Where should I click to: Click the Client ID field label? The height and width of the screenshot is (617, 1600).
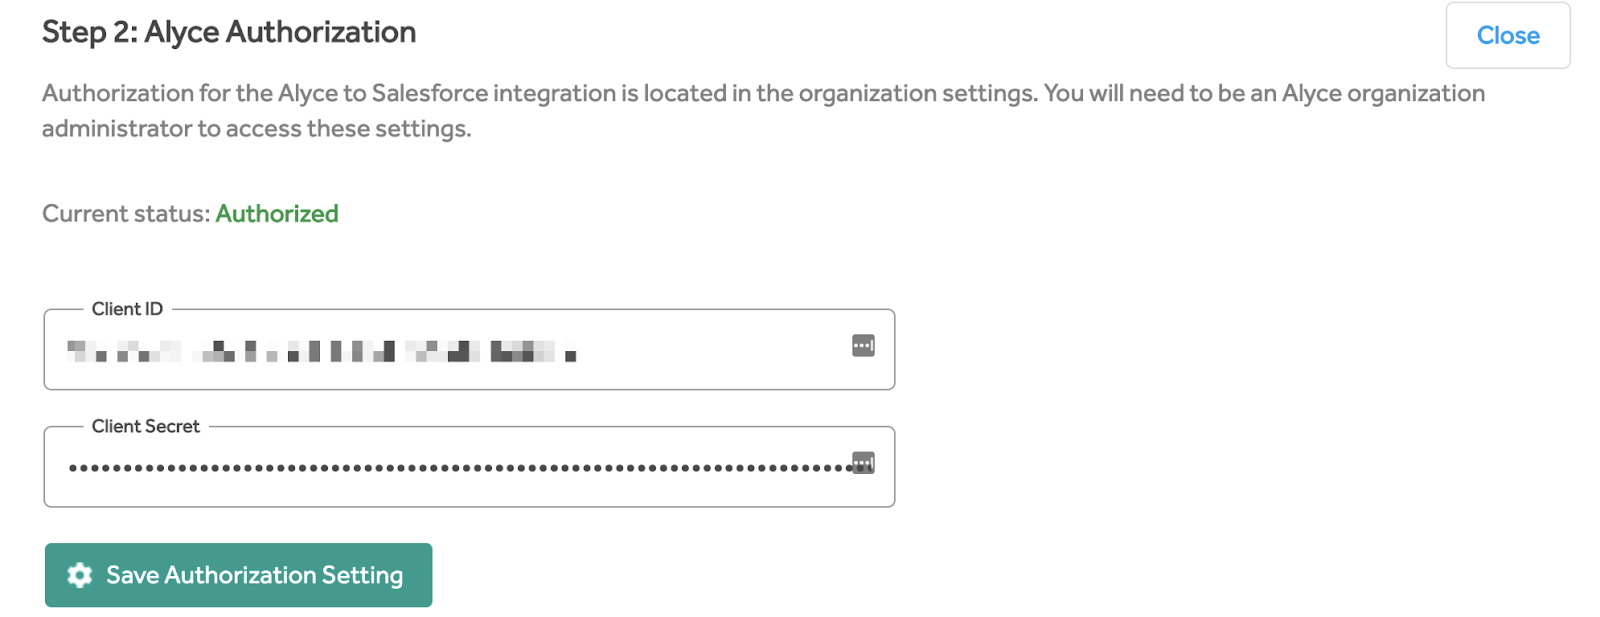click(127, 309)
